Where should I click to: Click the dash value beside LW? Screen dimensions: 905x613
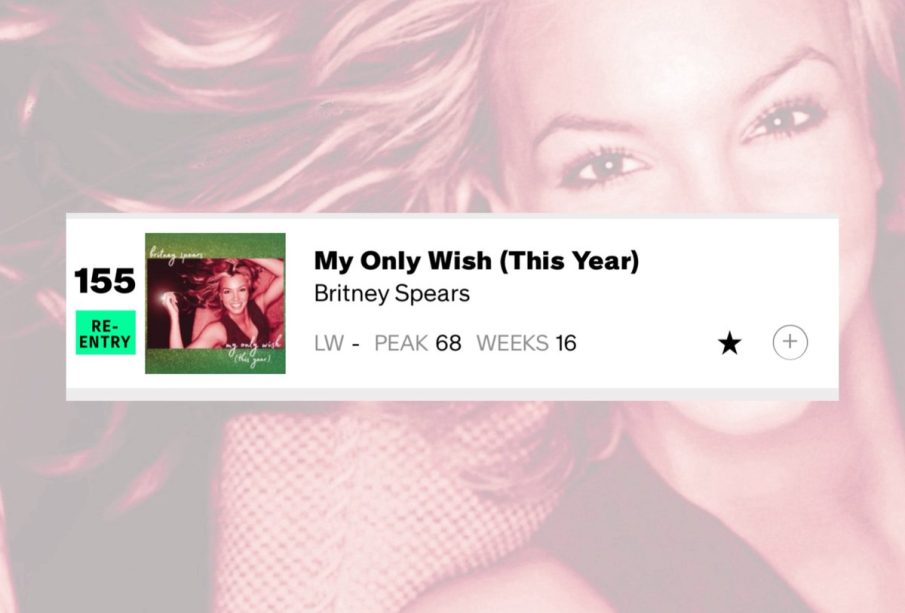(x=356, y=345)
